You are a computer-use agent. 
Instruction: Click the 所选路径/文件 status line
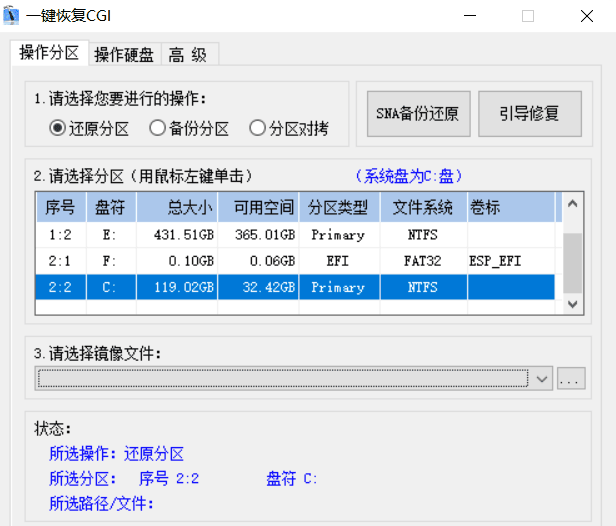point(101,504)
